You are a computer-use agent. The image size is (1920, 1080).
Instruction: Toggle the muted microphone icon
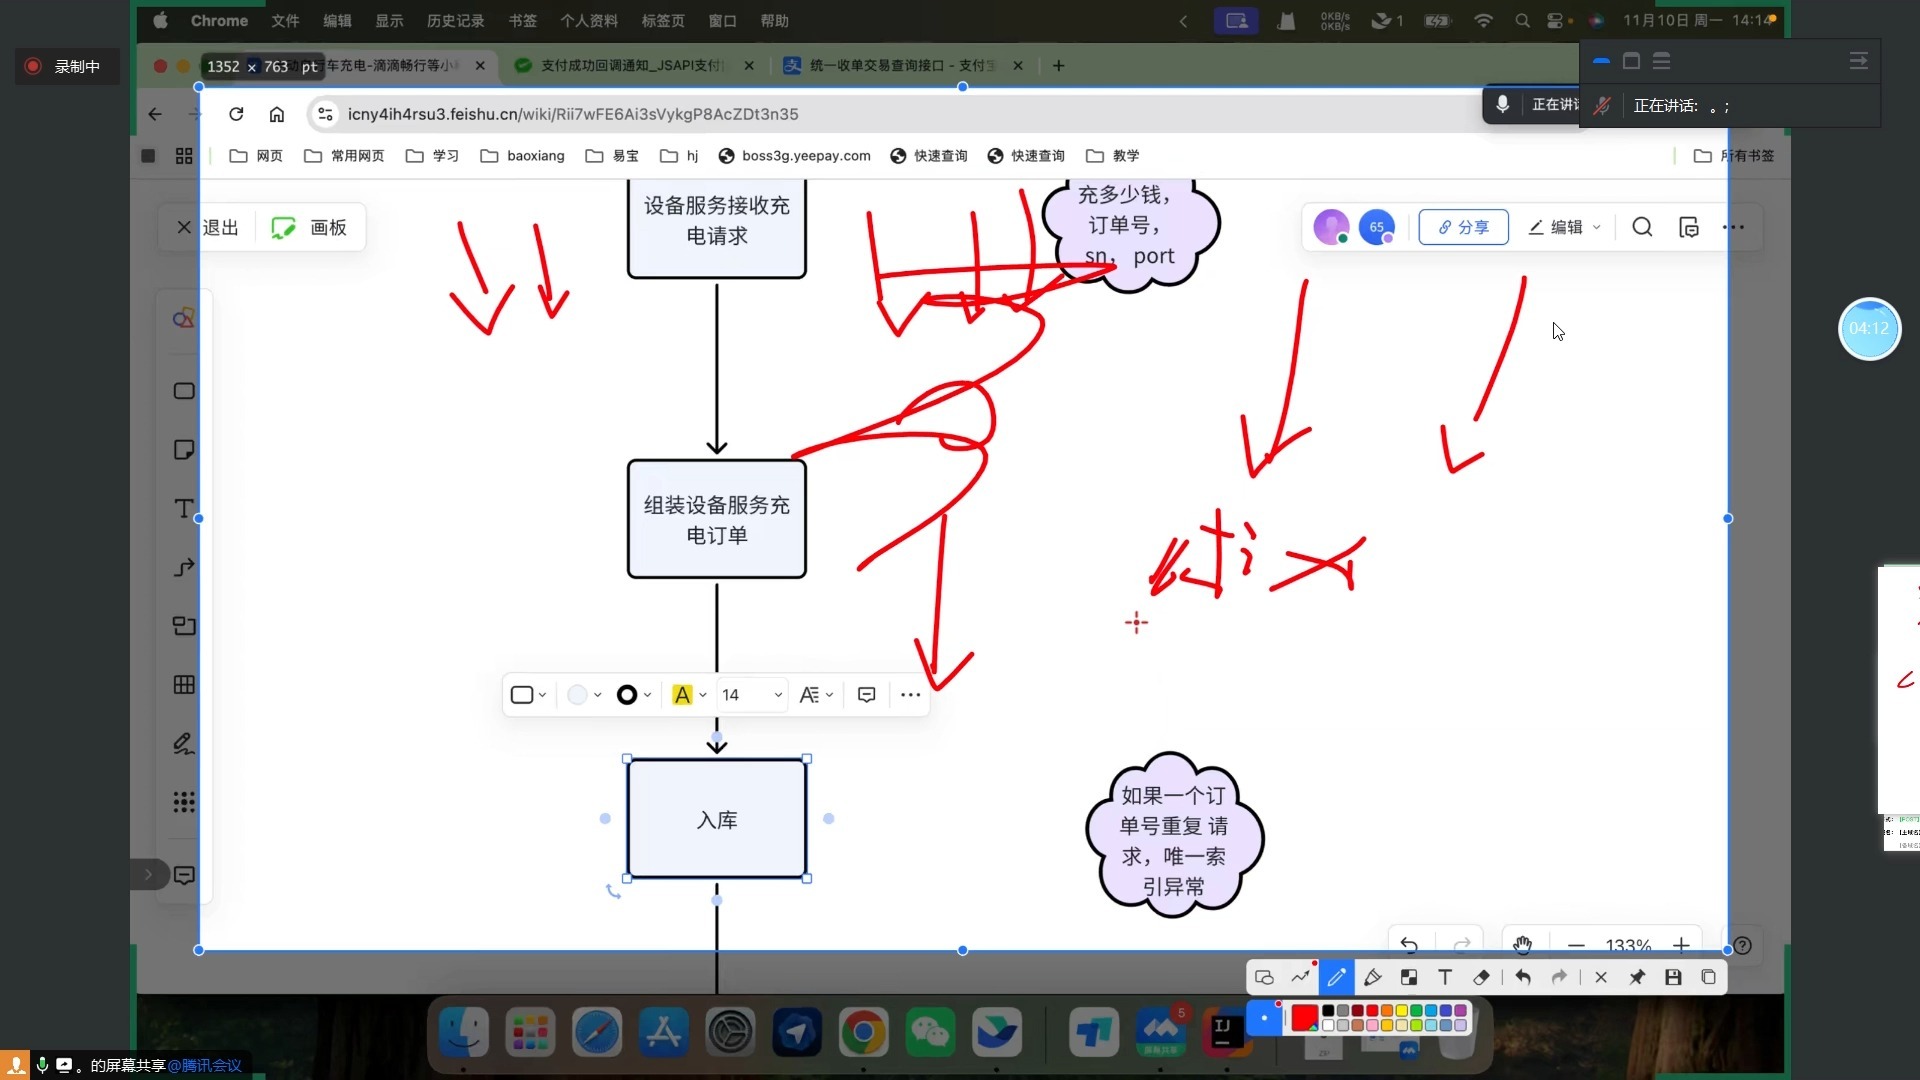(1601, 106)
